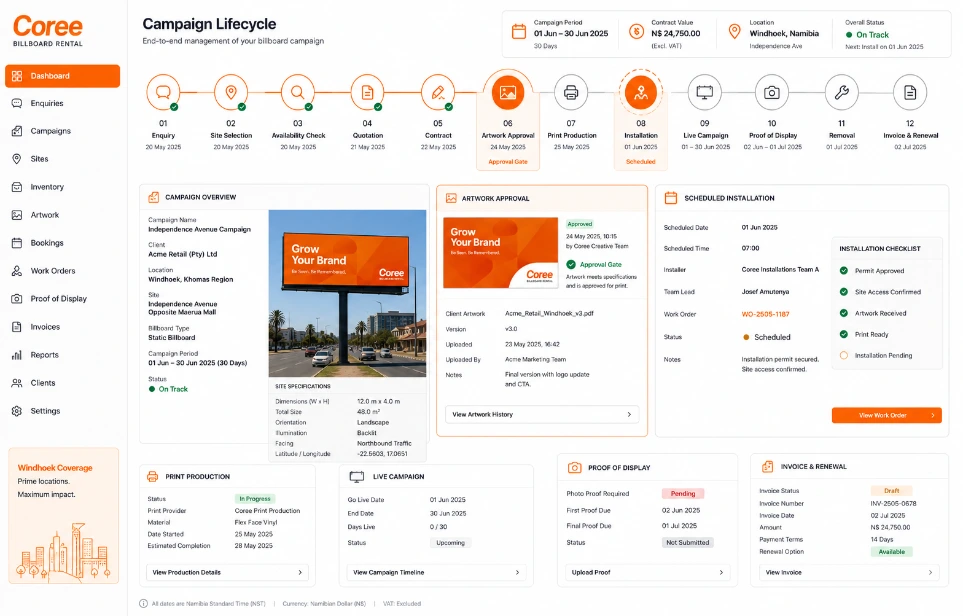963x616 pixels.
Task: Click the Scheduled Installation calendar icon
Action: [x=671, y=198]
